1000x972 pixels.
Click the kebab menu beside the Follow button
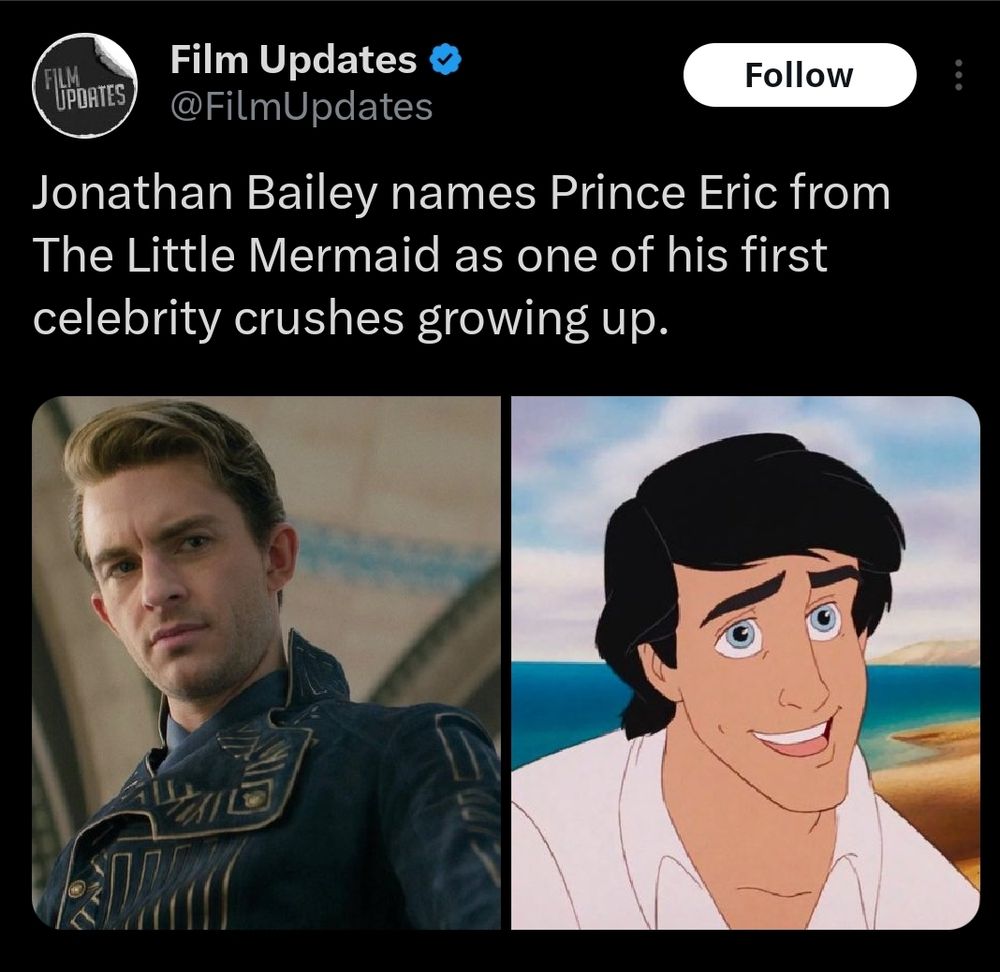coord(957,74)
